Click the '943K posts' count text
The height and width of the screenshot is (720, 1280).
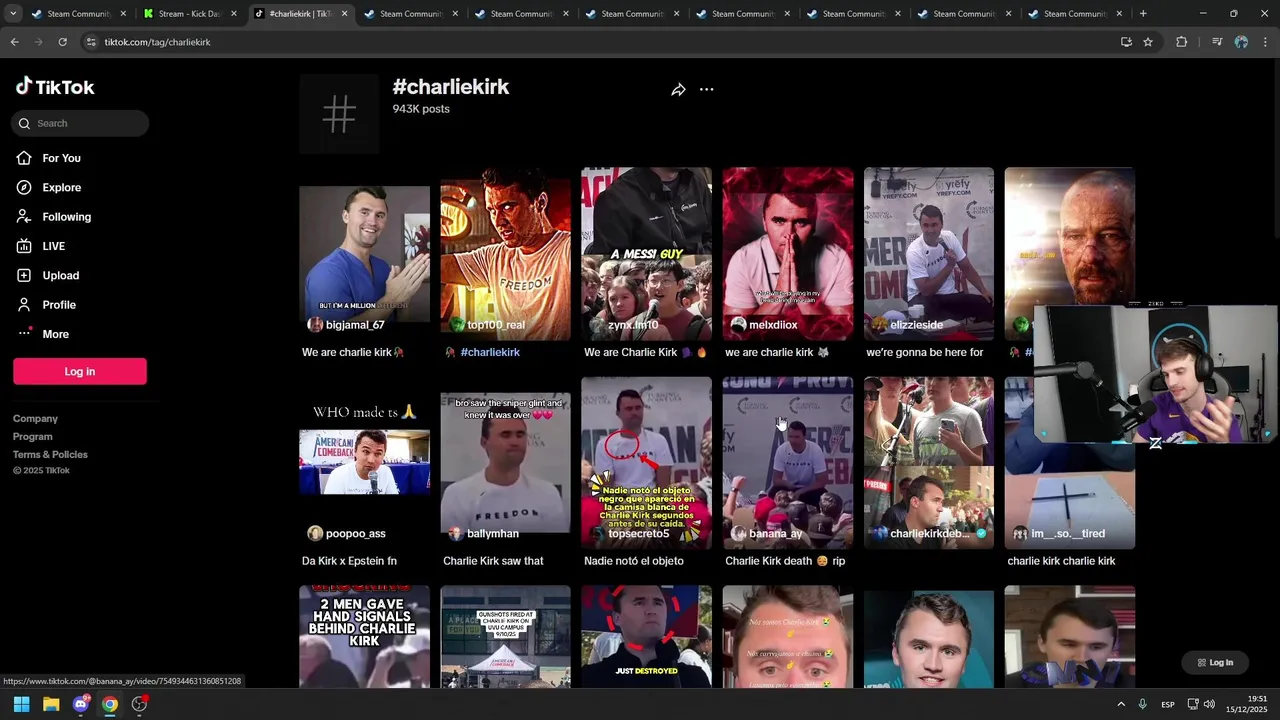(421, 109)
